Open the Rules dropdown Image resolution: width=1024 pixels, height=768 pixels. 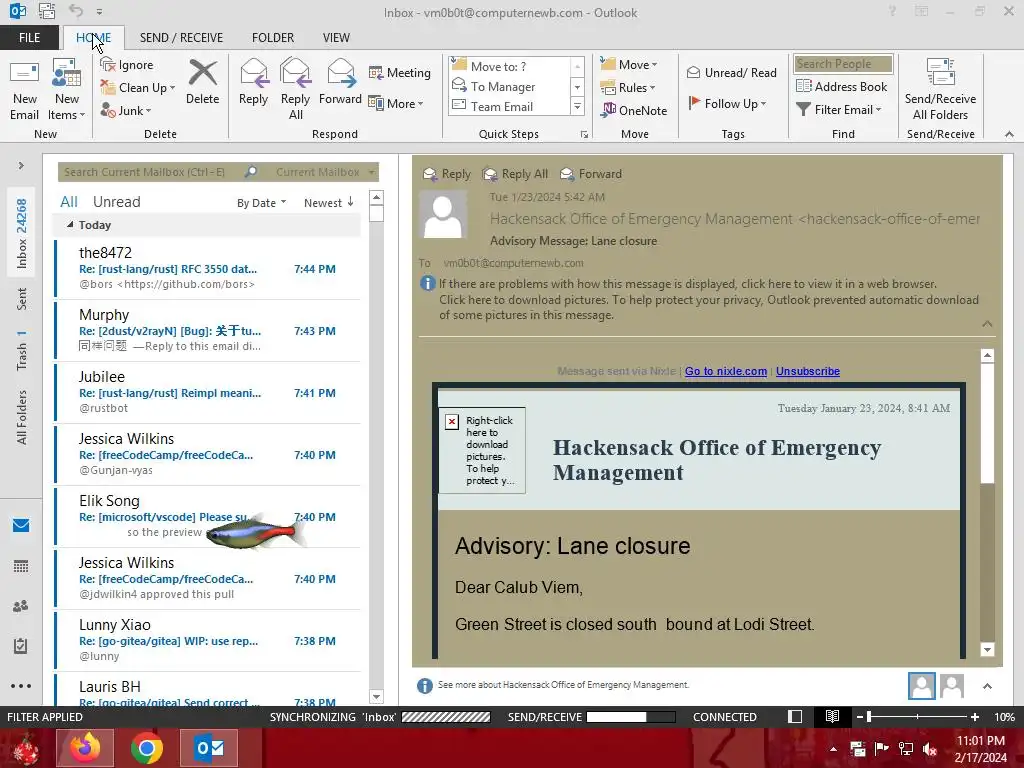coord(628,88)
